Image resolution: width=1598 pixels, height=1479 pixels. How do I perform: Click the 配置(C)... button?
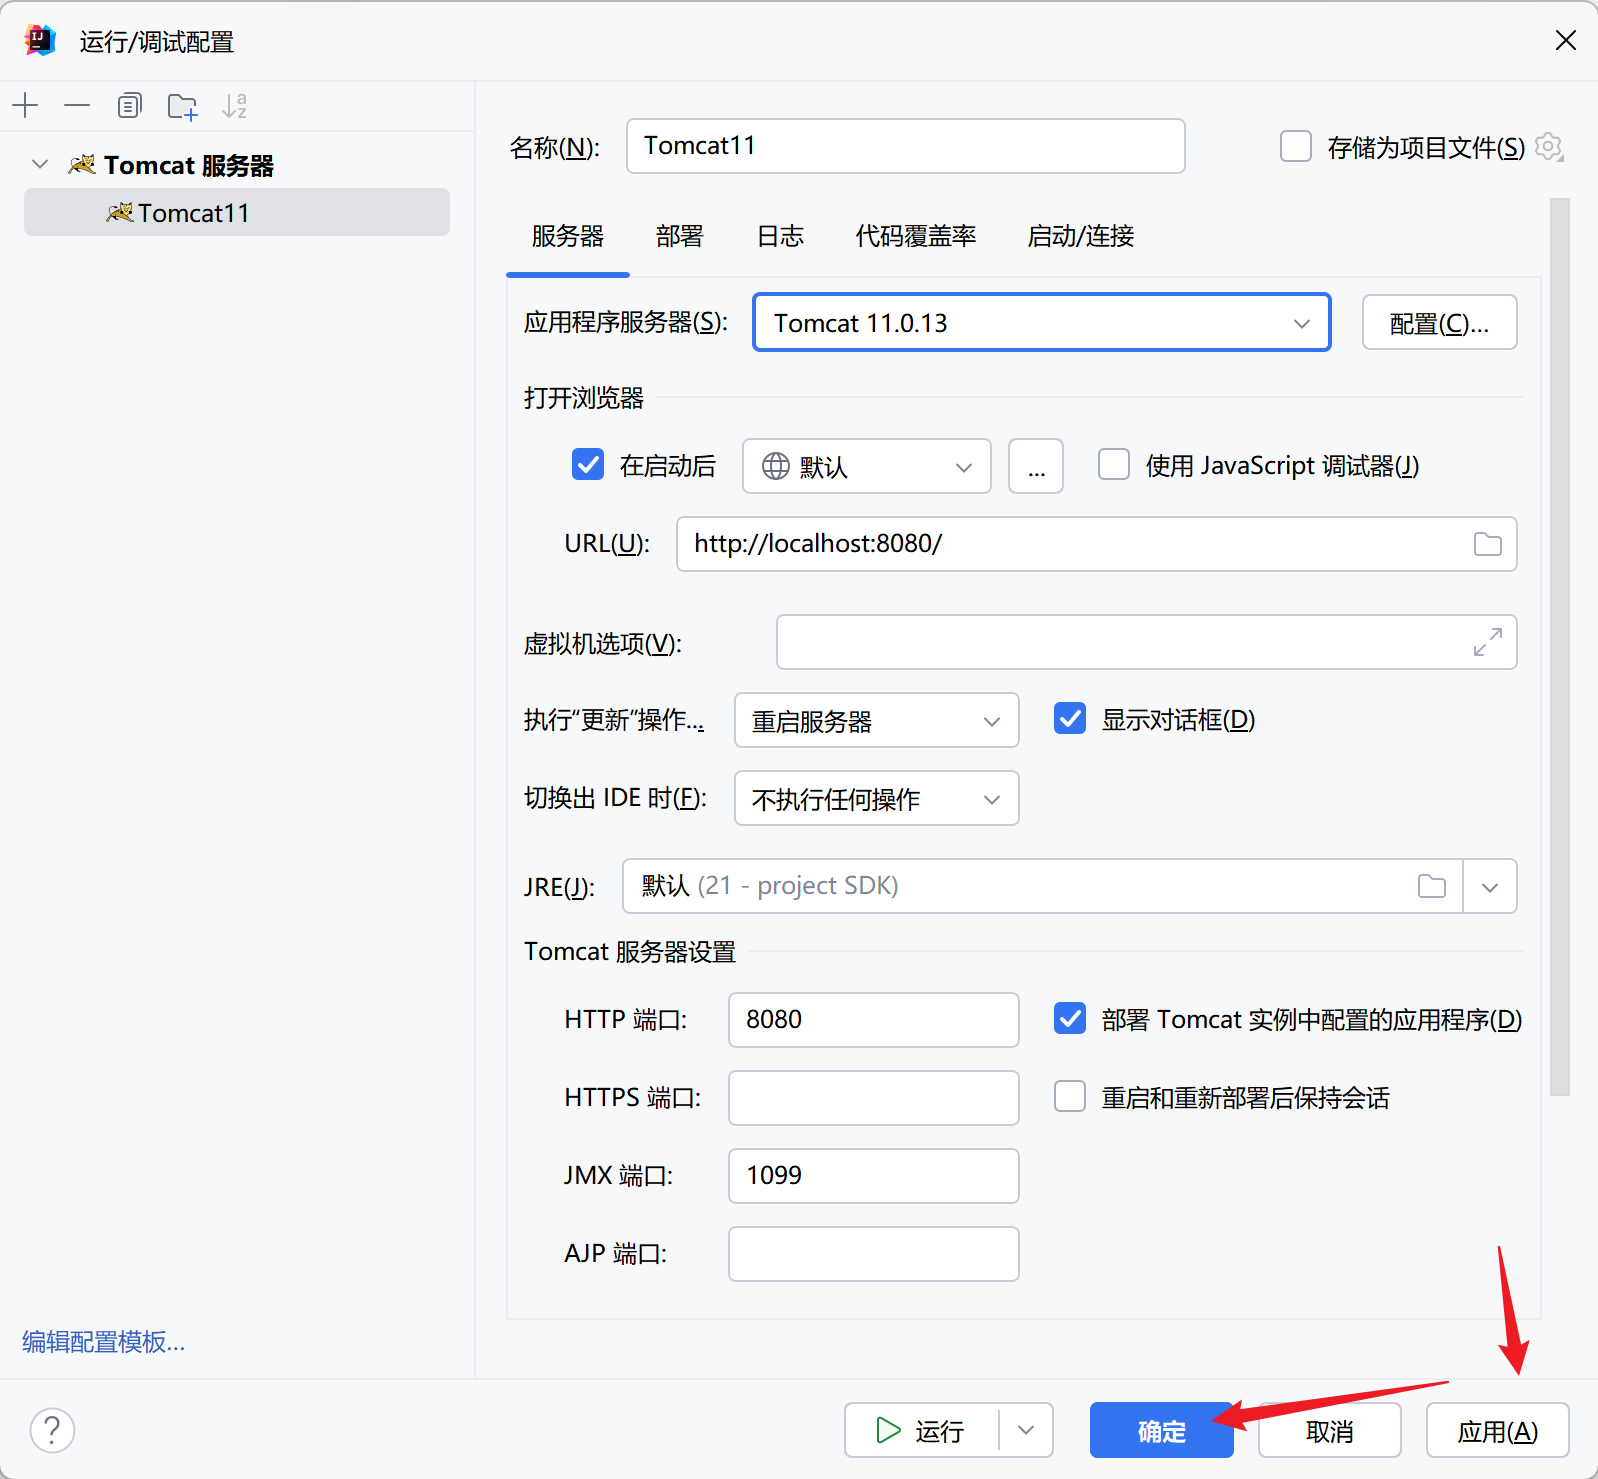point(1440,322)
